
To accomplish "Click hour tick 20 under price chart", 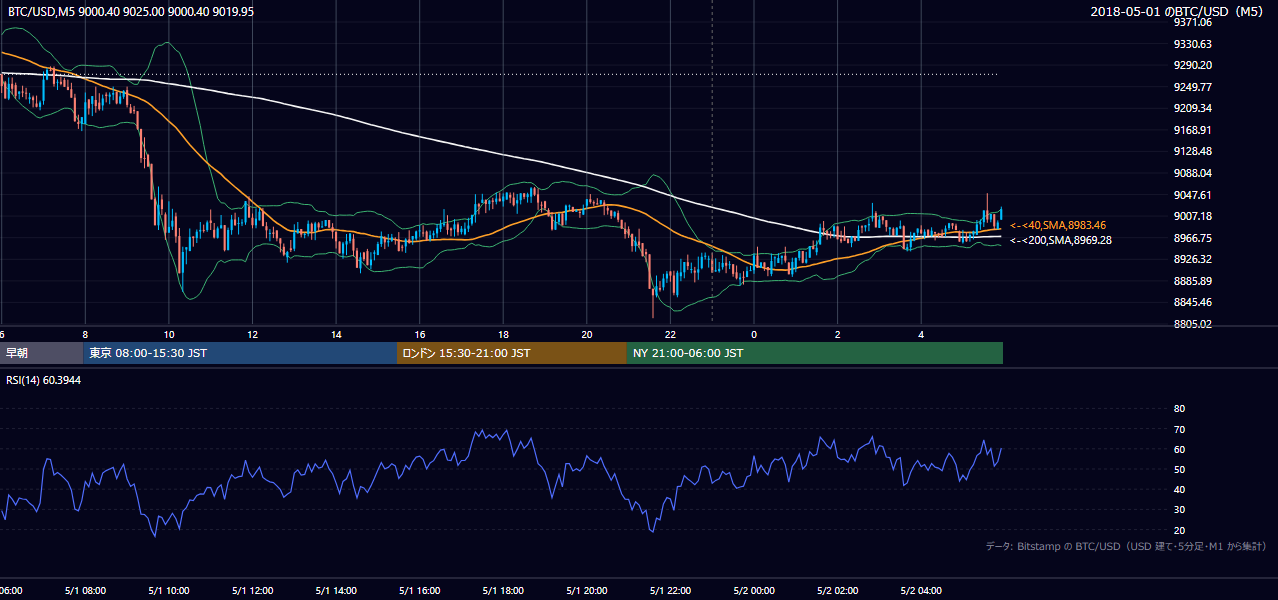I will pos(587,334).
